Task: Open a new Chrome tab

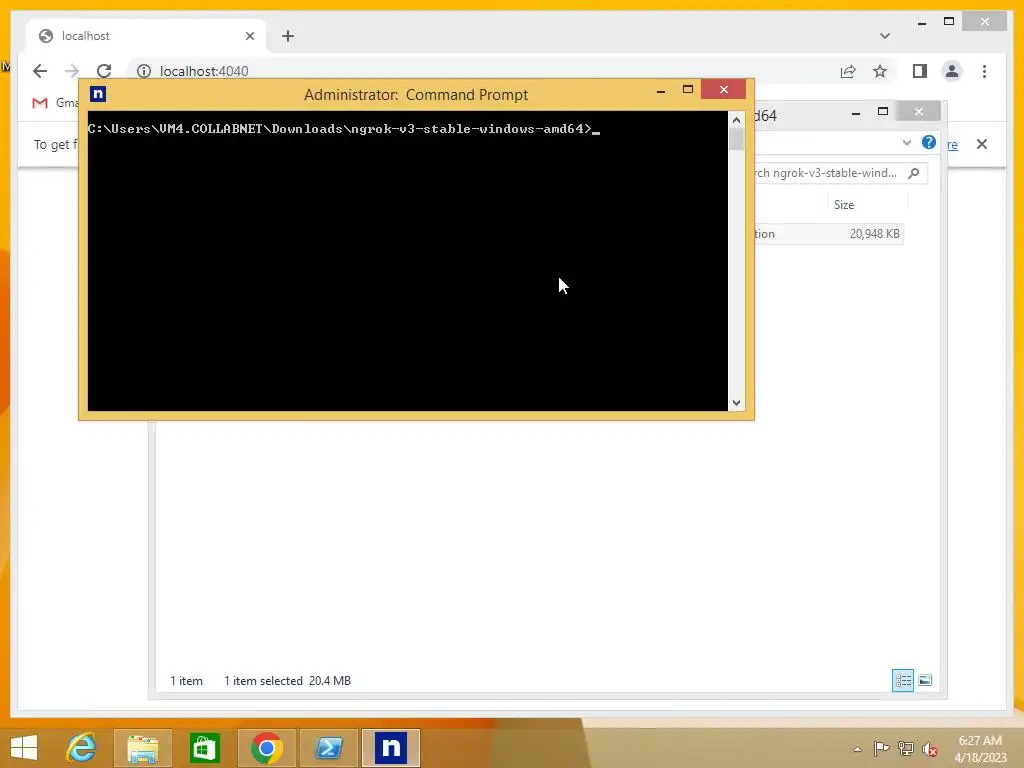Action: 288,36
